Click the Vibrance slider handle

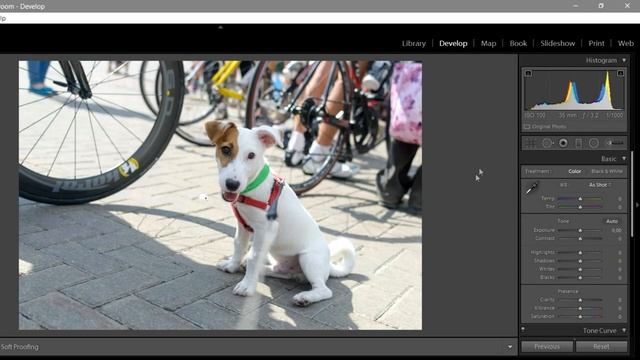(x=580, y=308)
